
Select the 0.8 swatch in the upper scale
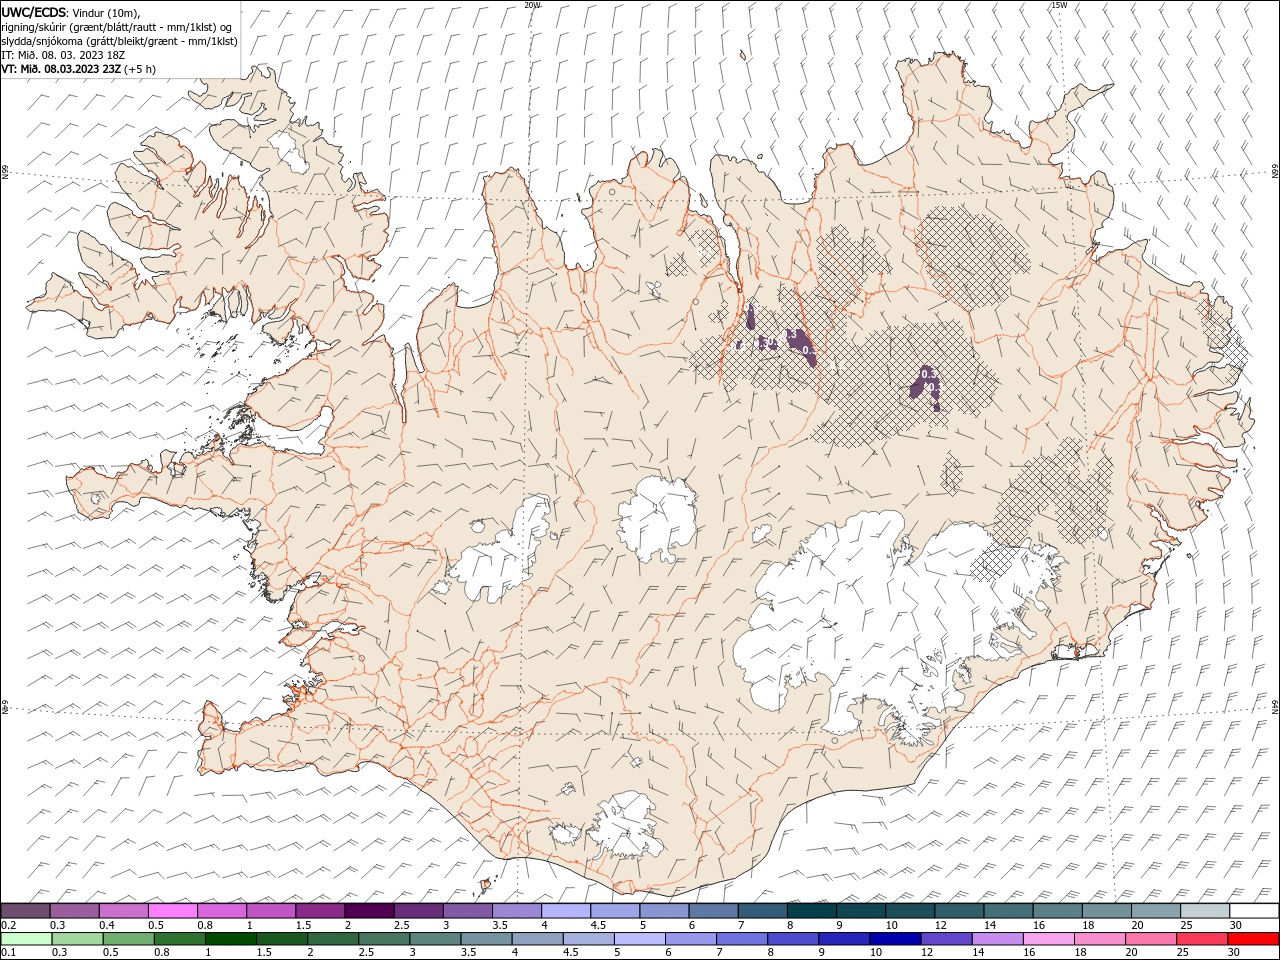[x=221, y=911]
